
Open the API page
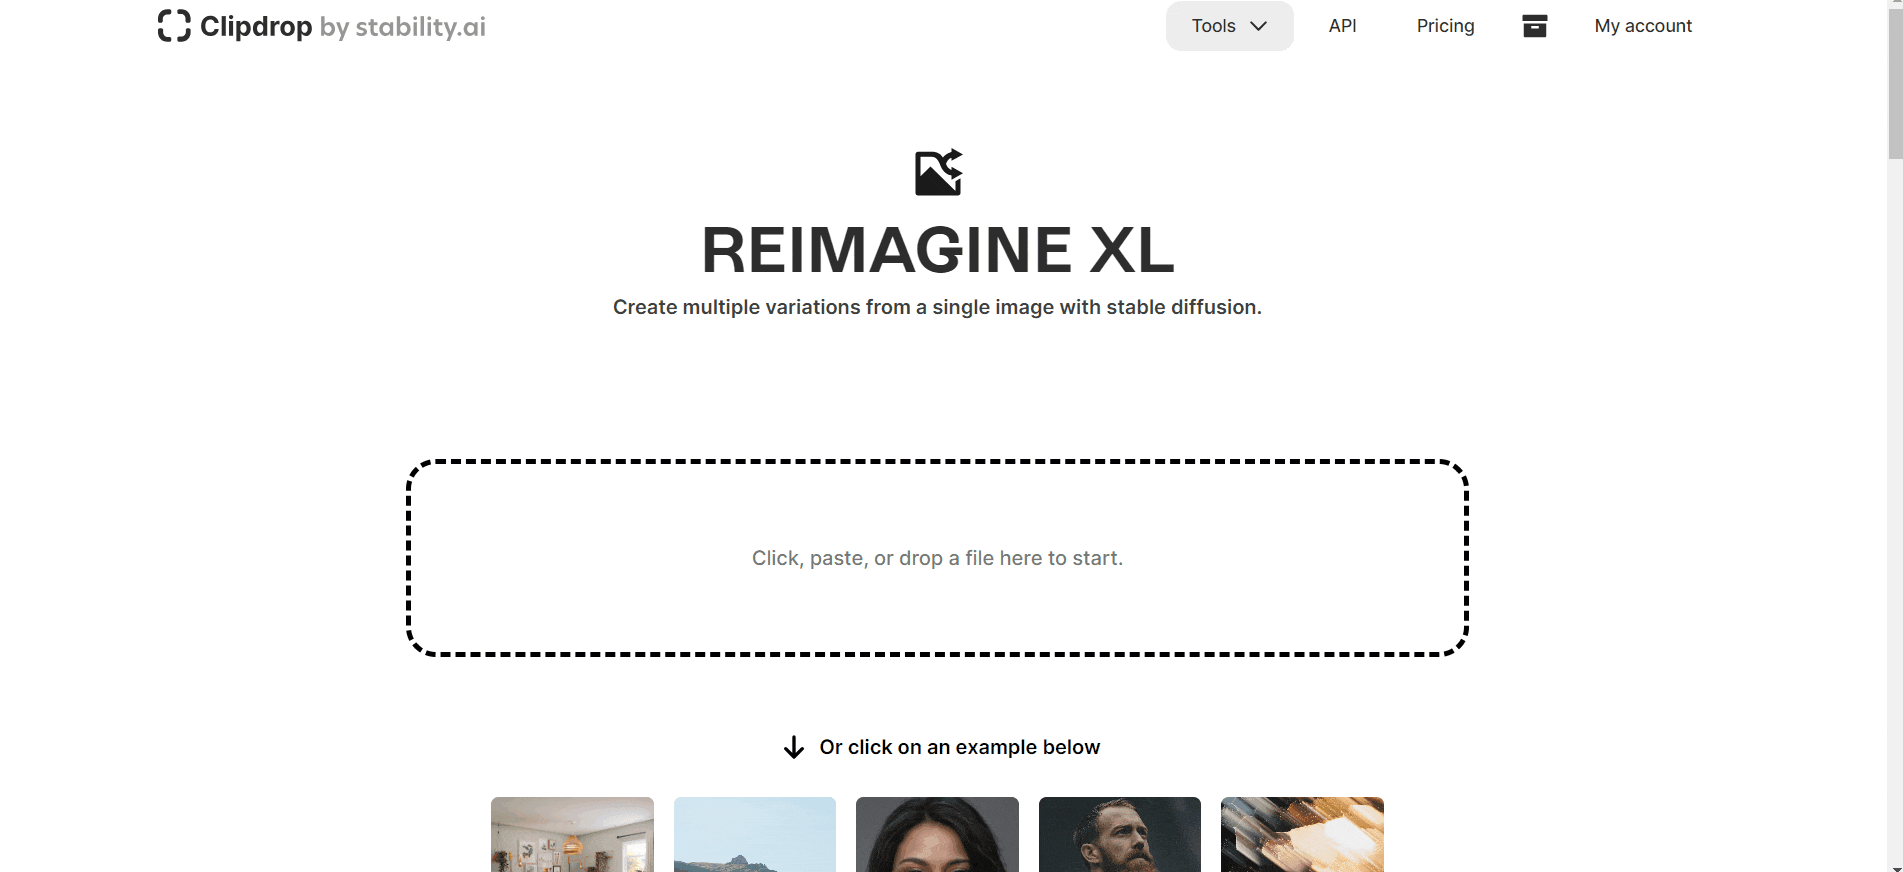(x=1342, y=26)
